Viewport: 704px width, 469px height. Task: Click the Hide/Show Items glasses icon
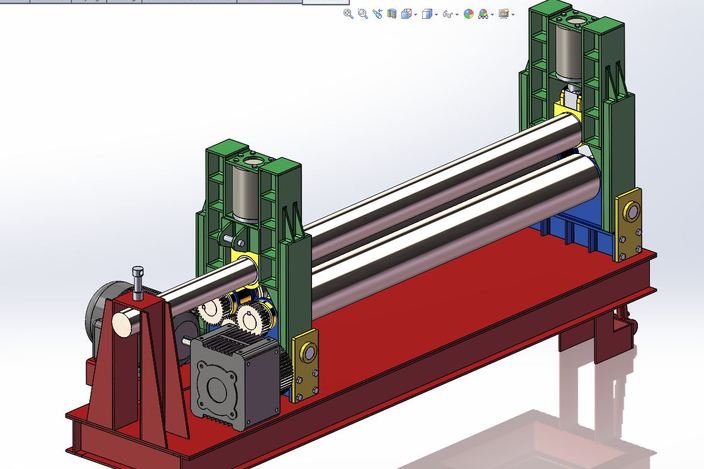pos(448,14)
